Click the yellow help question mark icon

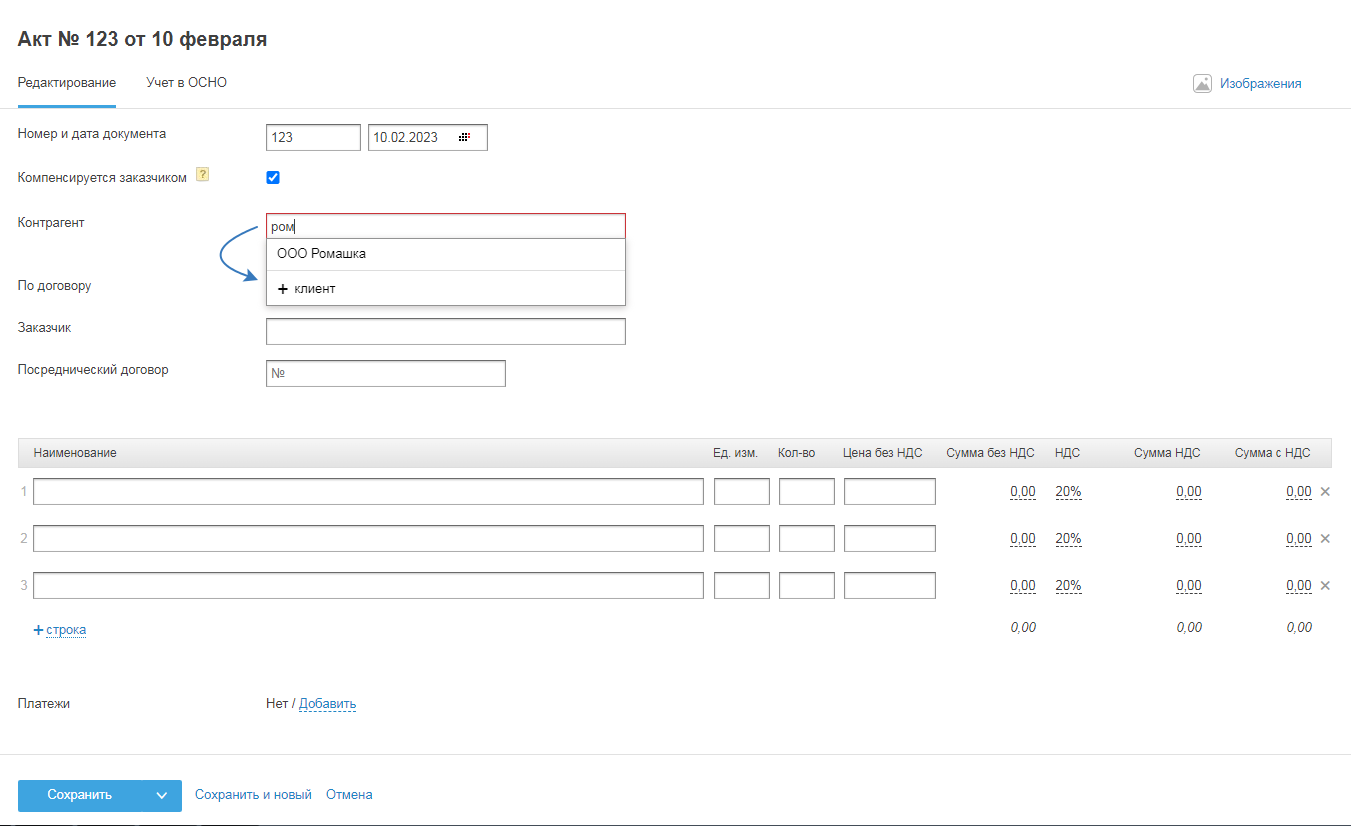pos(202,175)
